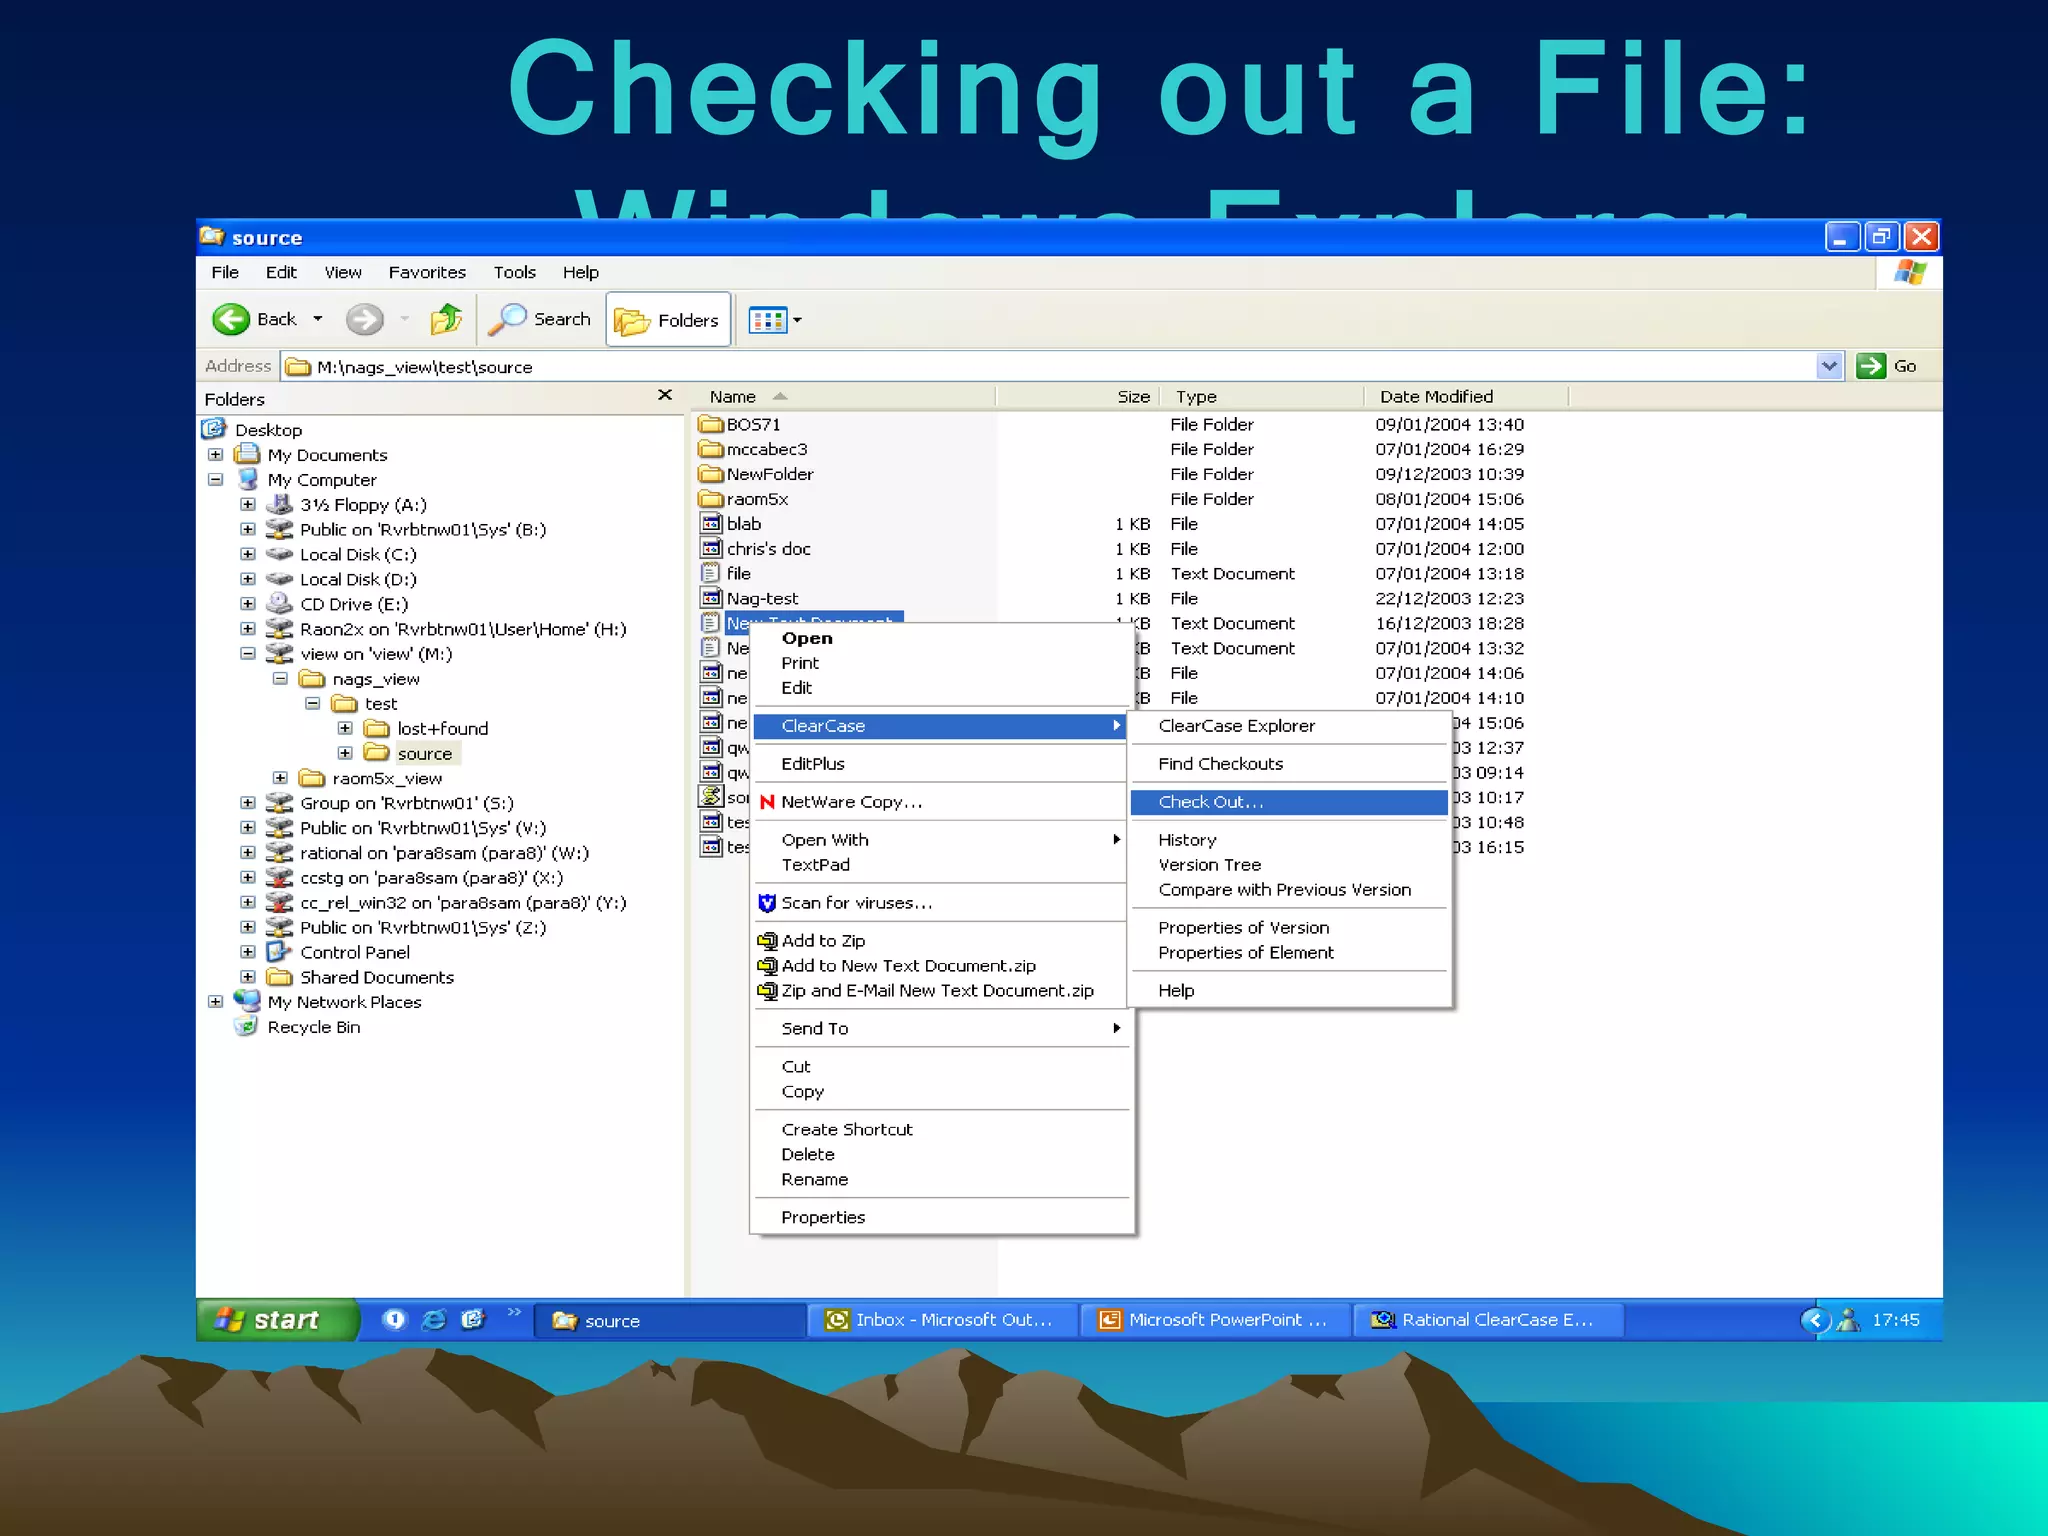This screenshot has height=1536, width=2048.
Task: Select Local Disk (D:) drive icon
Action: pyautogui.click(x=279, y=579)
